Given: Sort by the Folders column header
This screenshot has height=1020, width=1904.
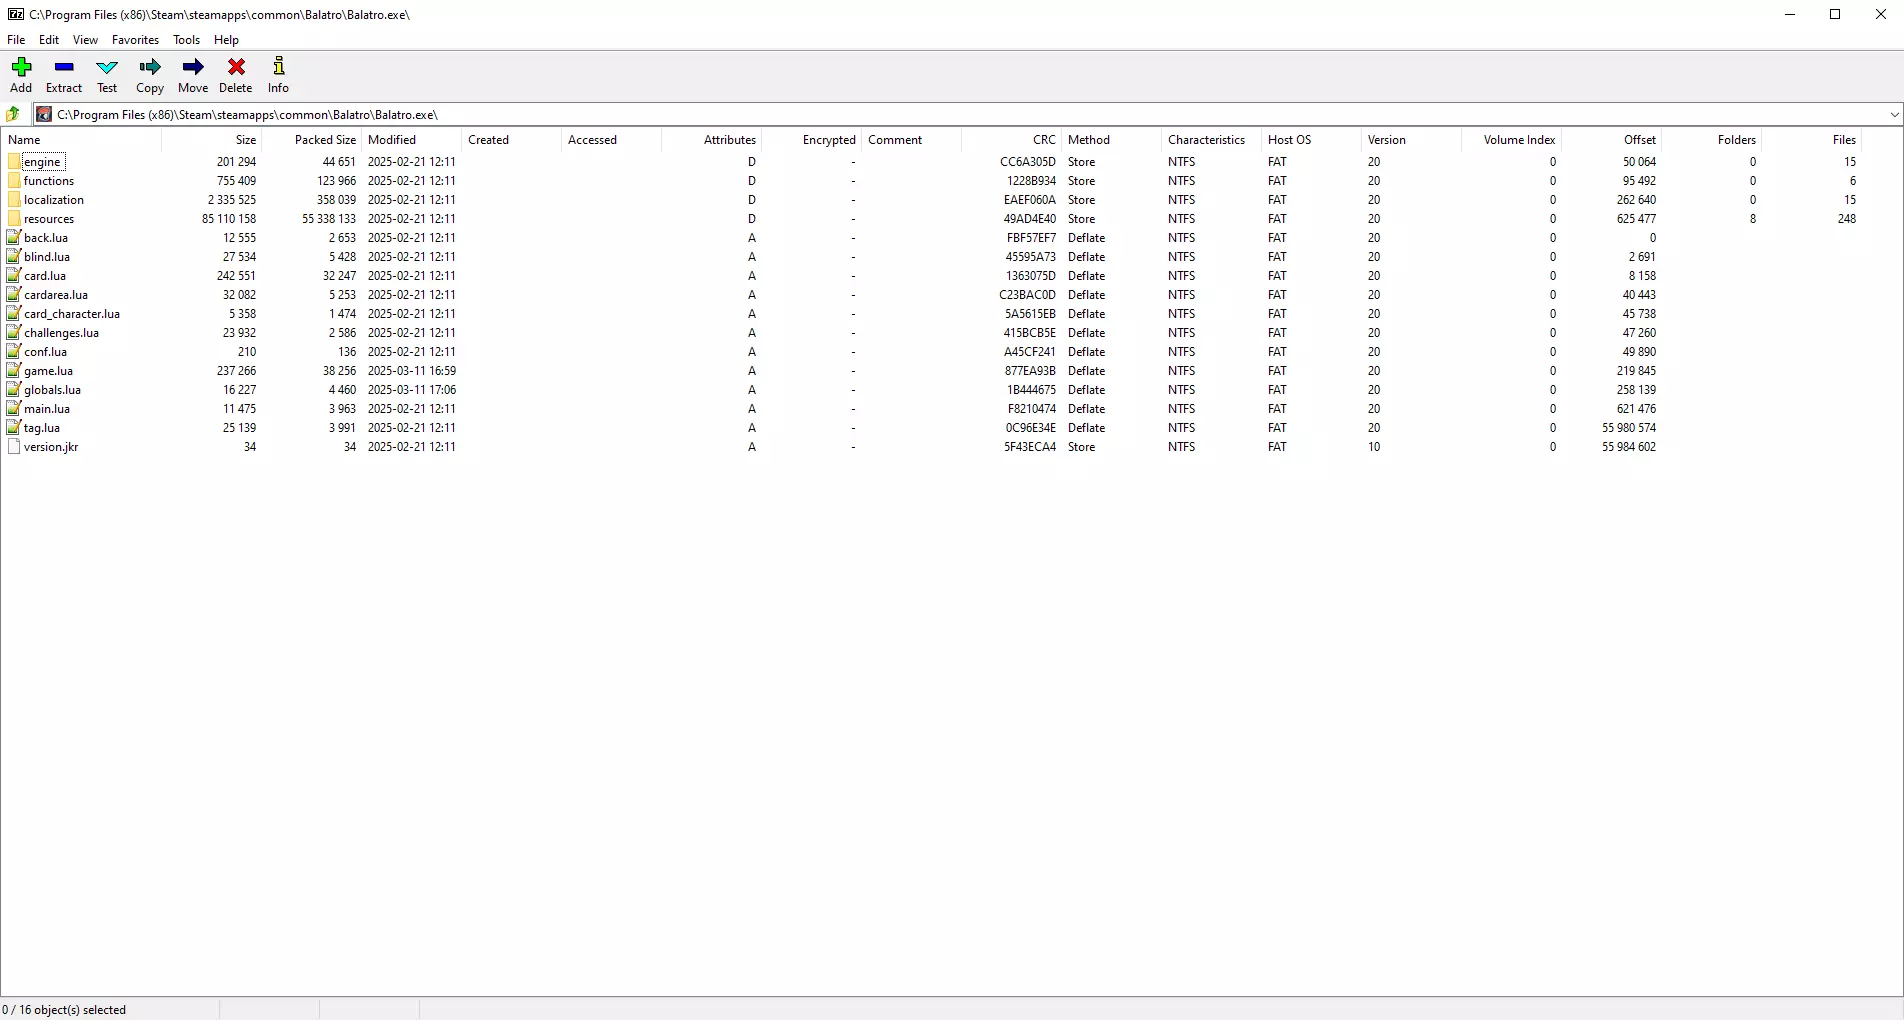Looking at the screenshot, I should 1711,140.
